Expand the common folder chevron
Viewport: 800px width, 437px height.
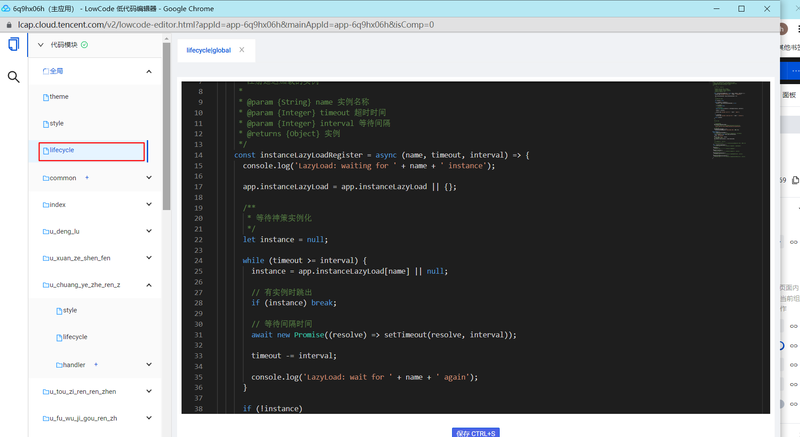[149, 178]
